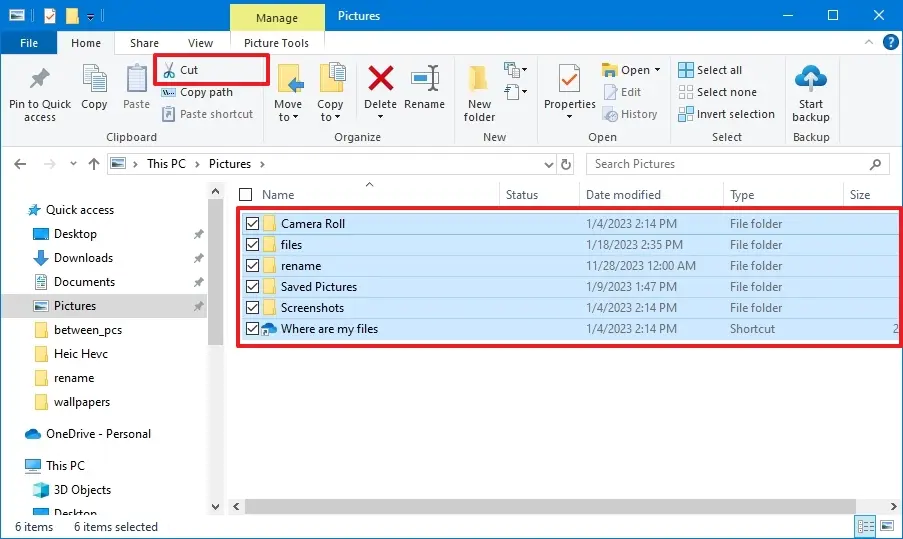Click the Copy icon in Clipboard group

click(x=94, y=79)
